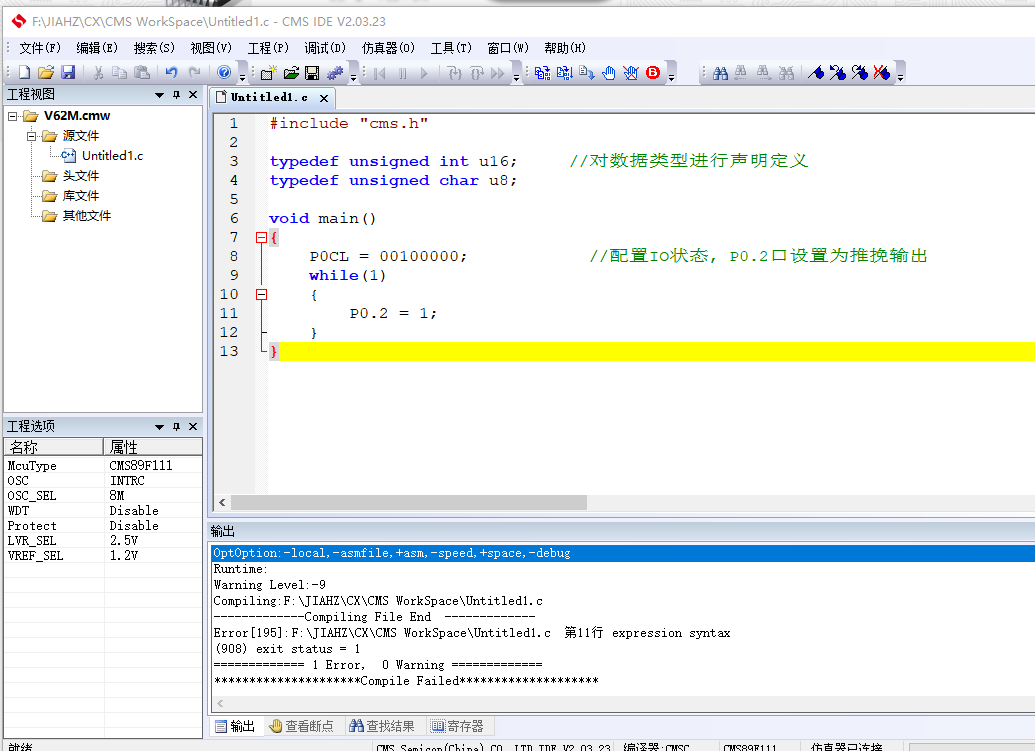Select Untitled1.c in the project tree
The width and height of the screenshot is (1035, 751).
(x=112, y=156)
